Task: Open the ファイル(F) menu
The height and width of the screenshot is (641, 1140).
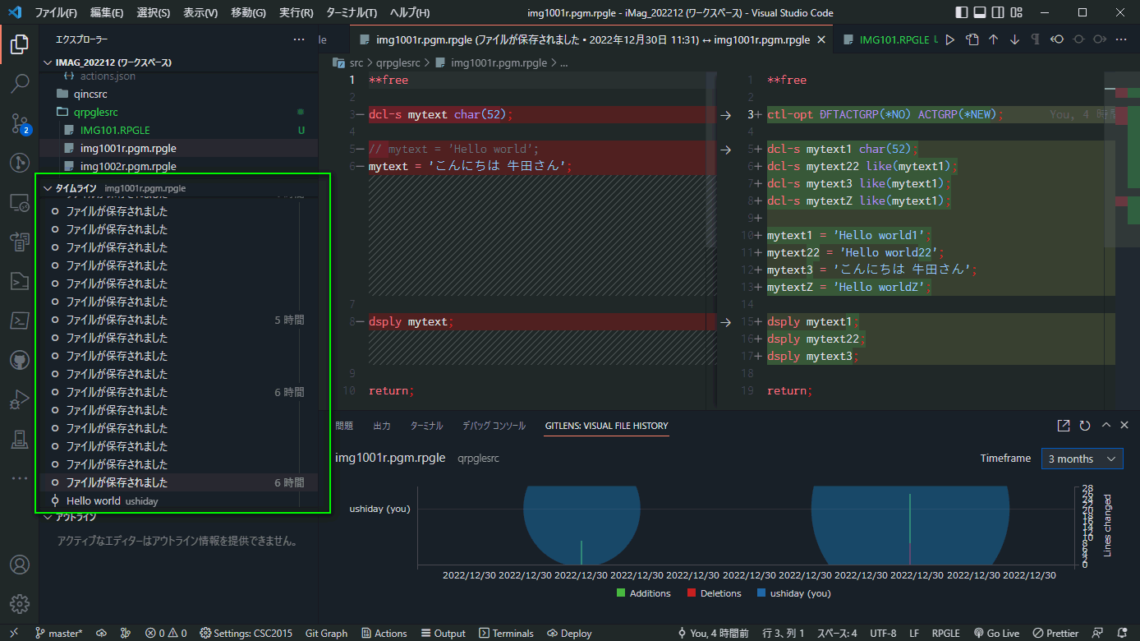Action: (56, 12)
